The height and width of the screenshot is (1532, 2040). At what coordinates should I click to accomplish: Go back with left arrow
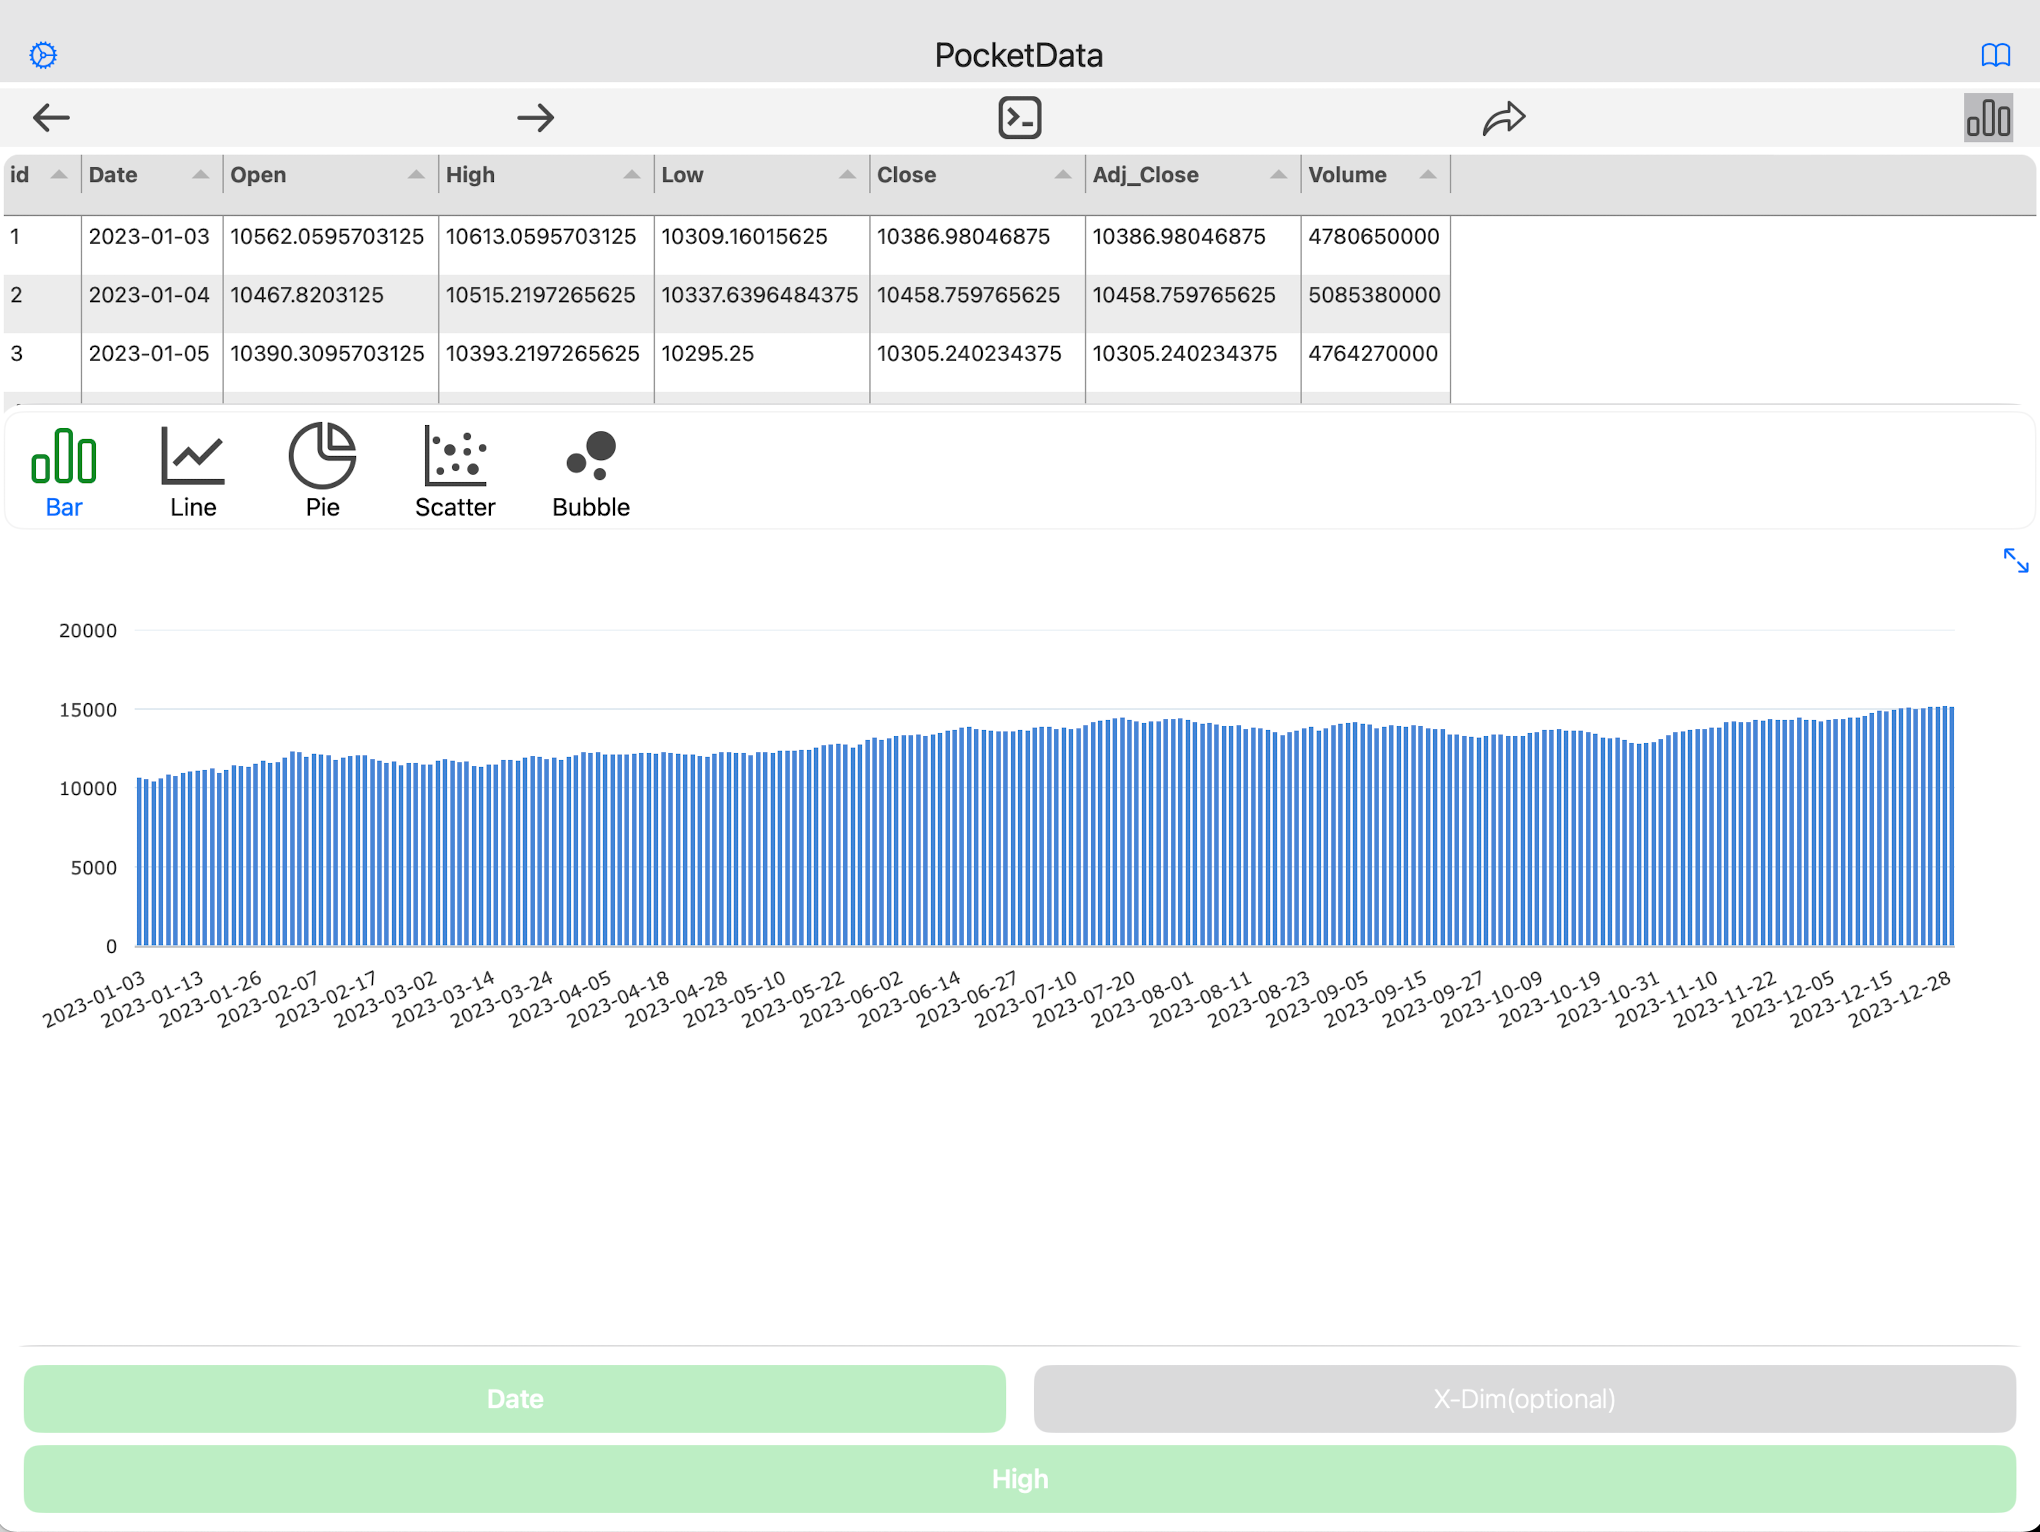(x=51, y=118)
